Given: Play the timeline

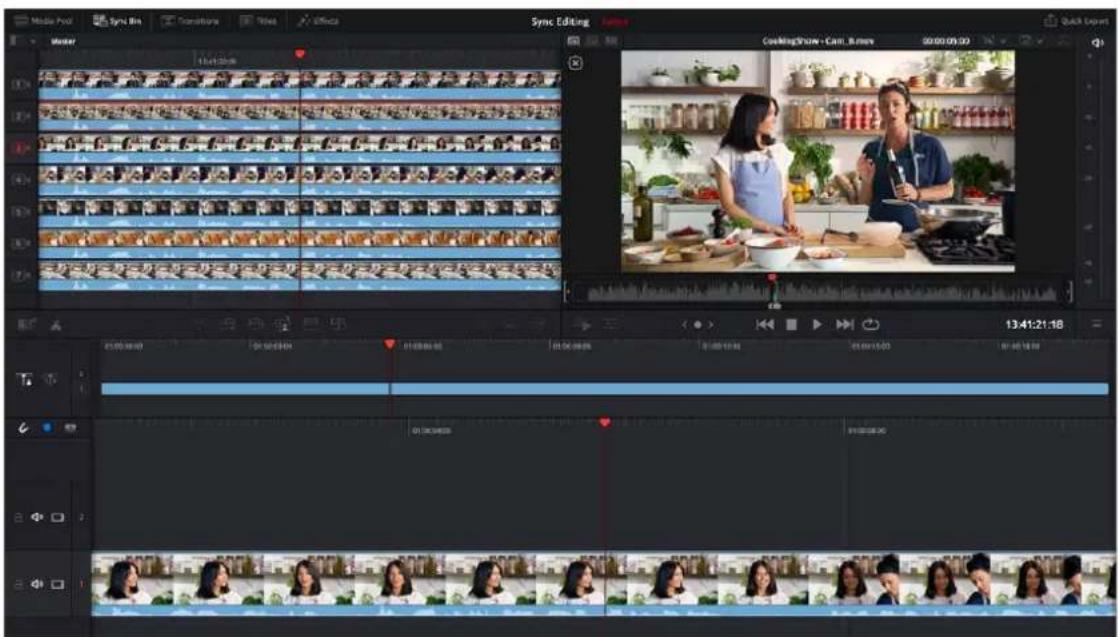Looking at the screenshot, I should click(817, 325).
